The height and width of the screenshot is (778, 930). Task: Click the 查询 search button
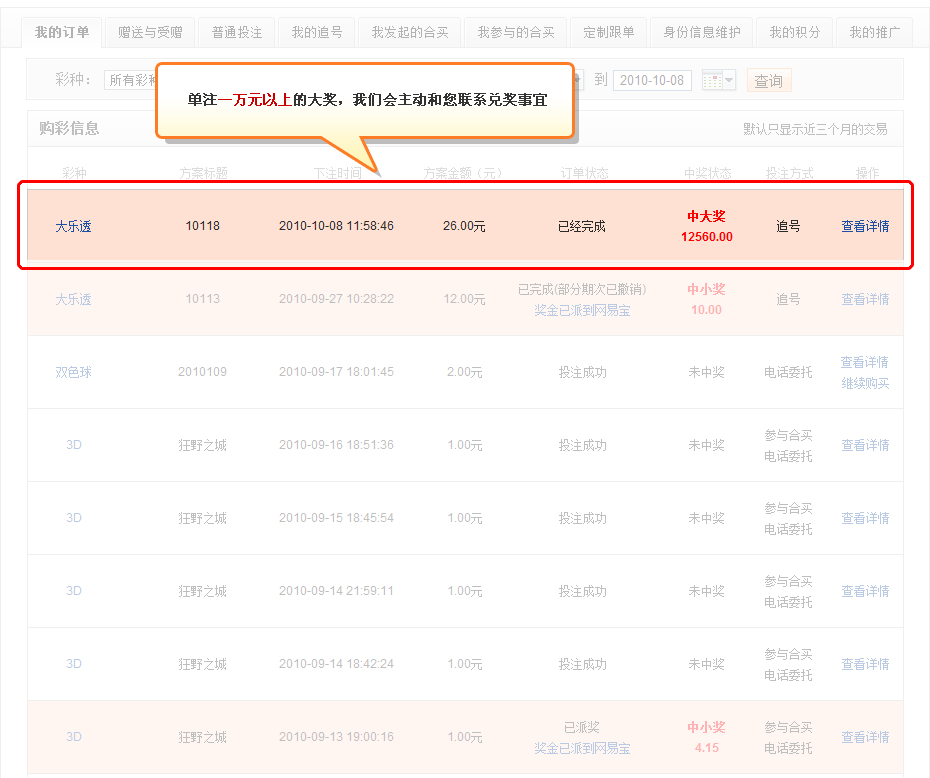[768, 80]
